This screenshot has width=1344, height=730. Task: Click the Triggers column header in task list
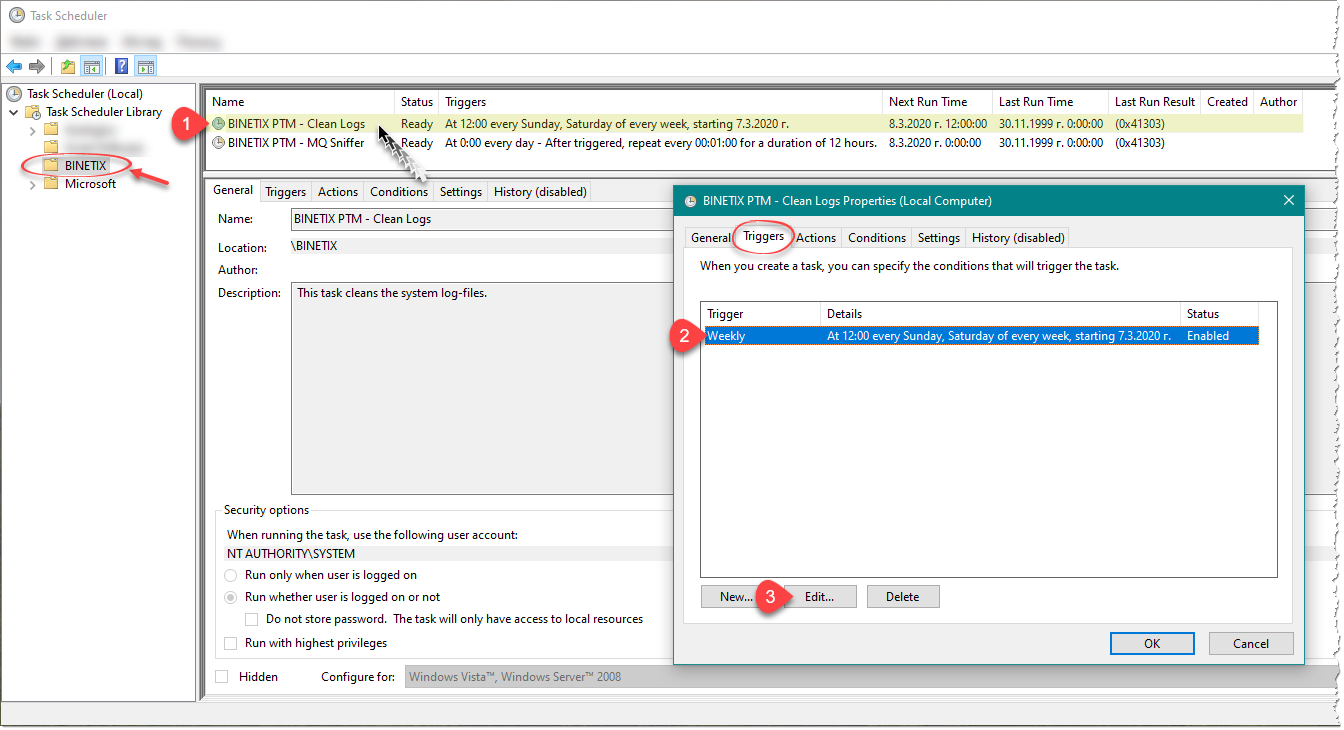pos(662,102)
